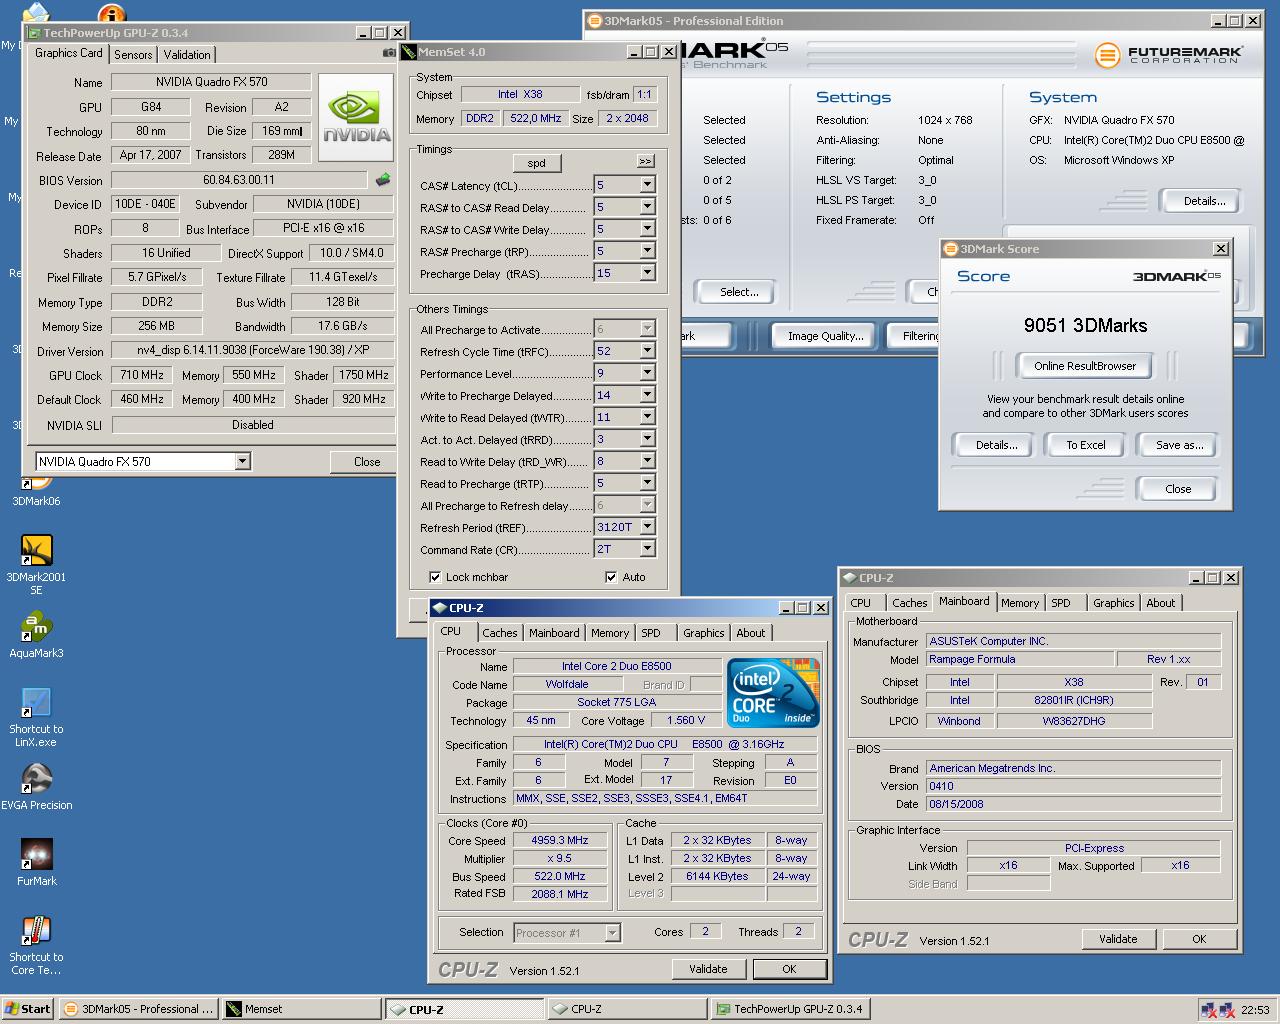Switch to the GPU-Z Sensors tab
Image resolution: width=1280 pixels, height=1024 pixels.
pos(133,55)
